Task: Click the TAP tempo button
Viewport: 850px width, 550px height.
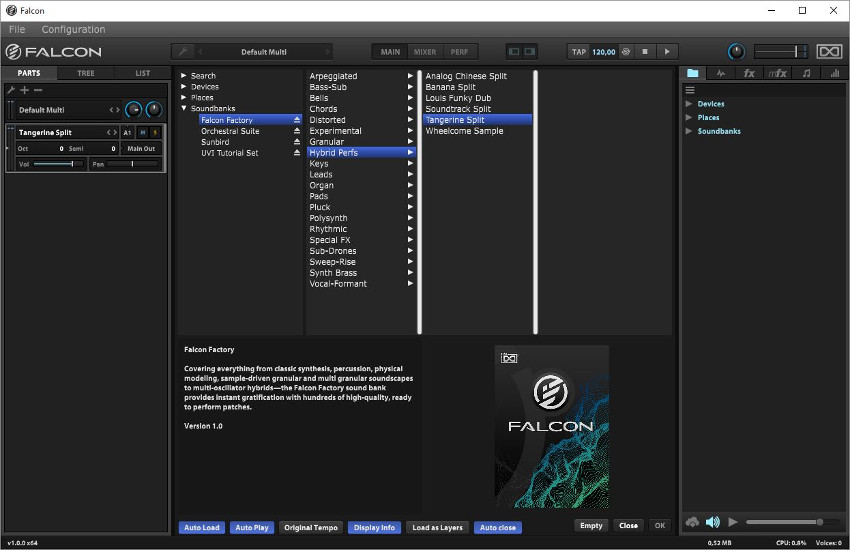Action: pyautogui.click(x=579, y=52)
